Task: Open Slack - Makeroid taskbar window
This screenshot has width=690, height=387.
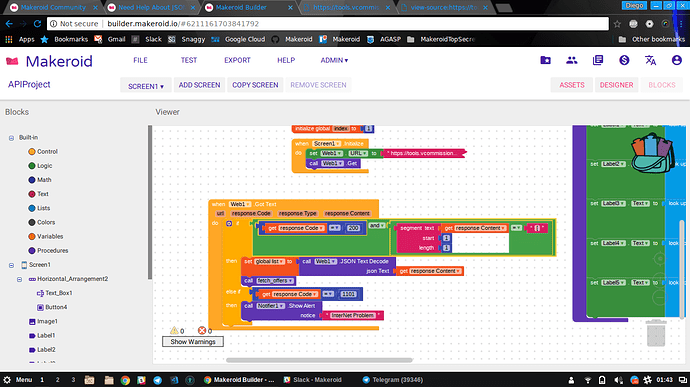Action: (312, 380)
